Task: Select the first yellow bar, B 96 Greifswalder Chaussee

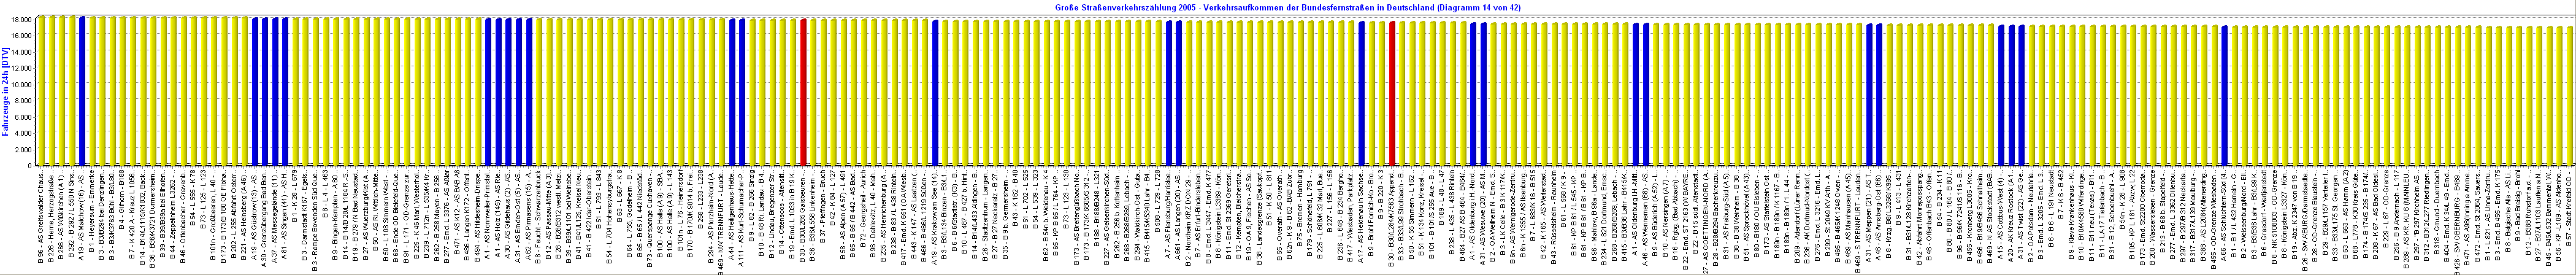Action: click(x=40, y=90)
